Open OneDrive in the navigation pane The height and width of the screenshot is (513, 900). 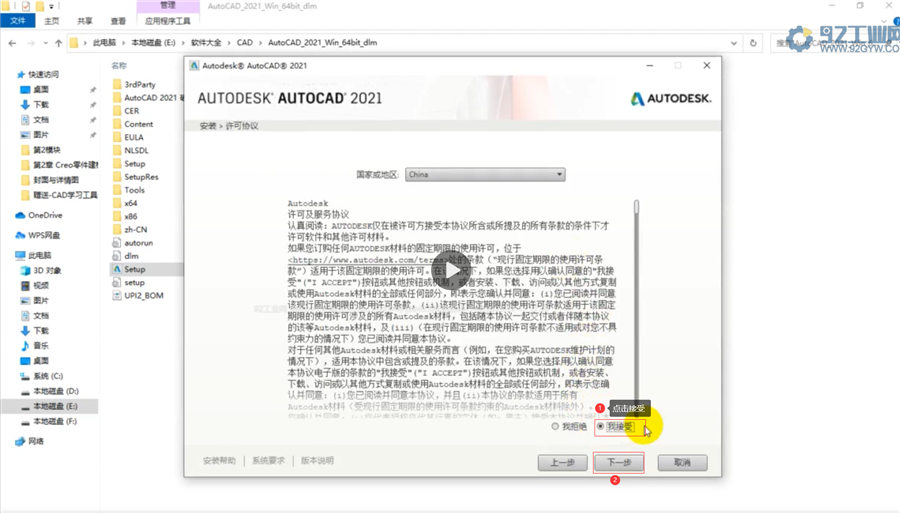point(45,215)
